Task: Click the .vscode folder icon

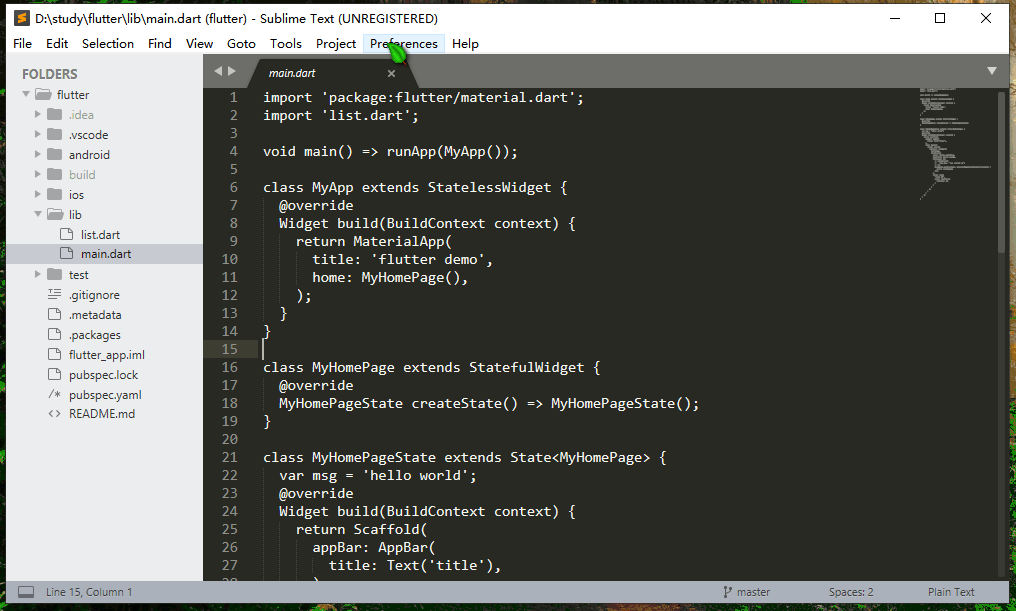Action: 55,135
